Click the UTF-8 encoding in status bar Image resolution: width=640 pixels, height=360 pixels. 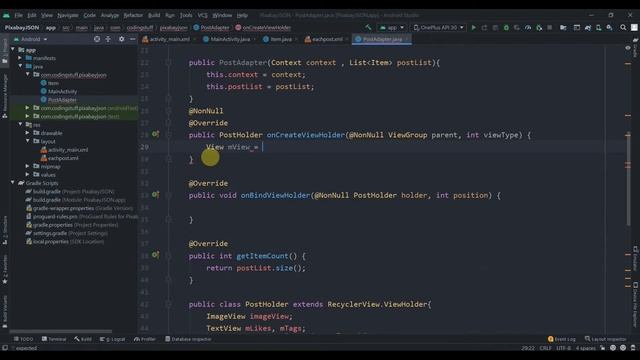coord(564,348)
